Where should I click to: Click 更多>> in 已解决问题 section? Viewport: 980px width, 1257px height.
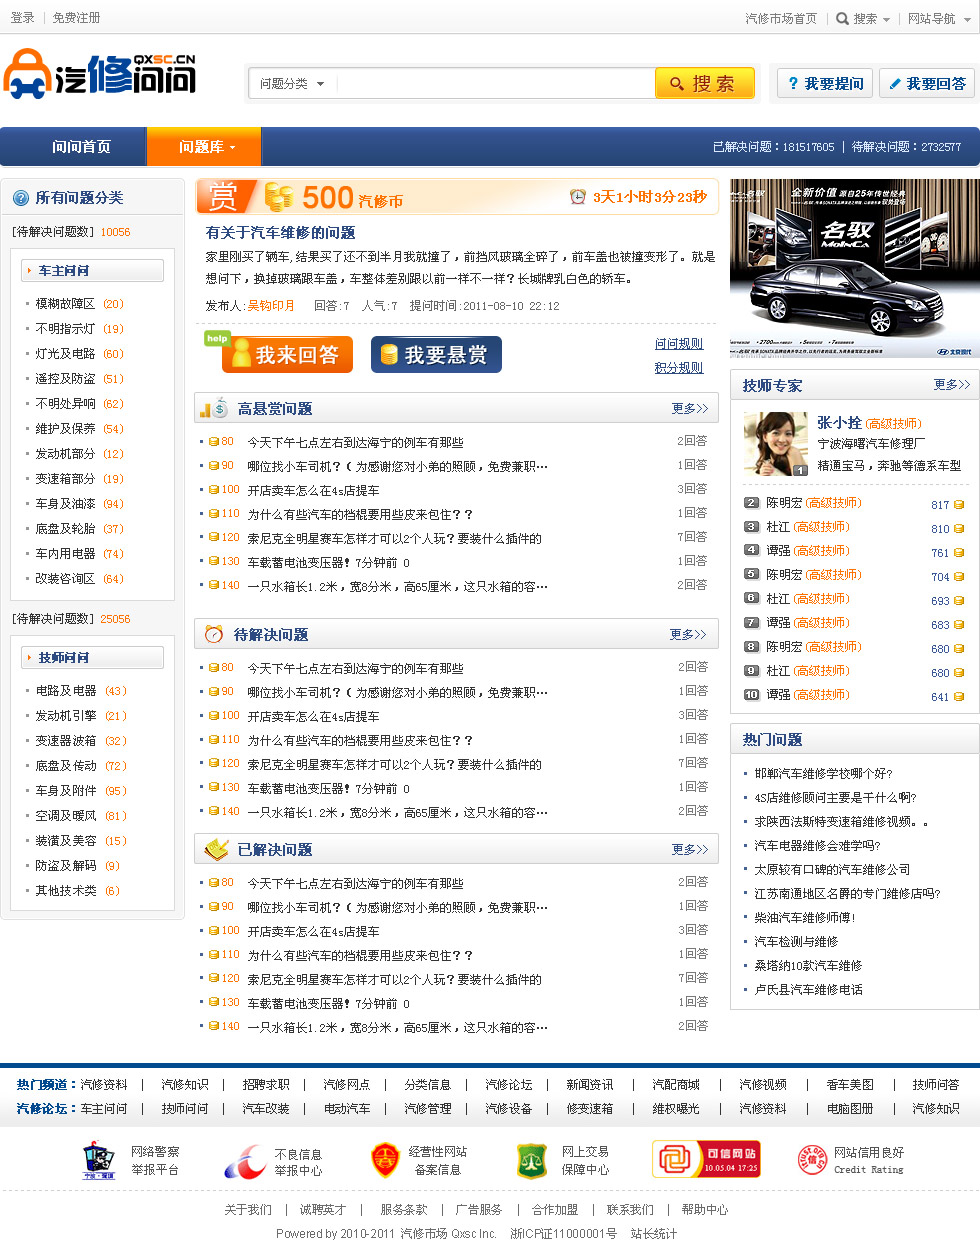(x=690, y=849)
